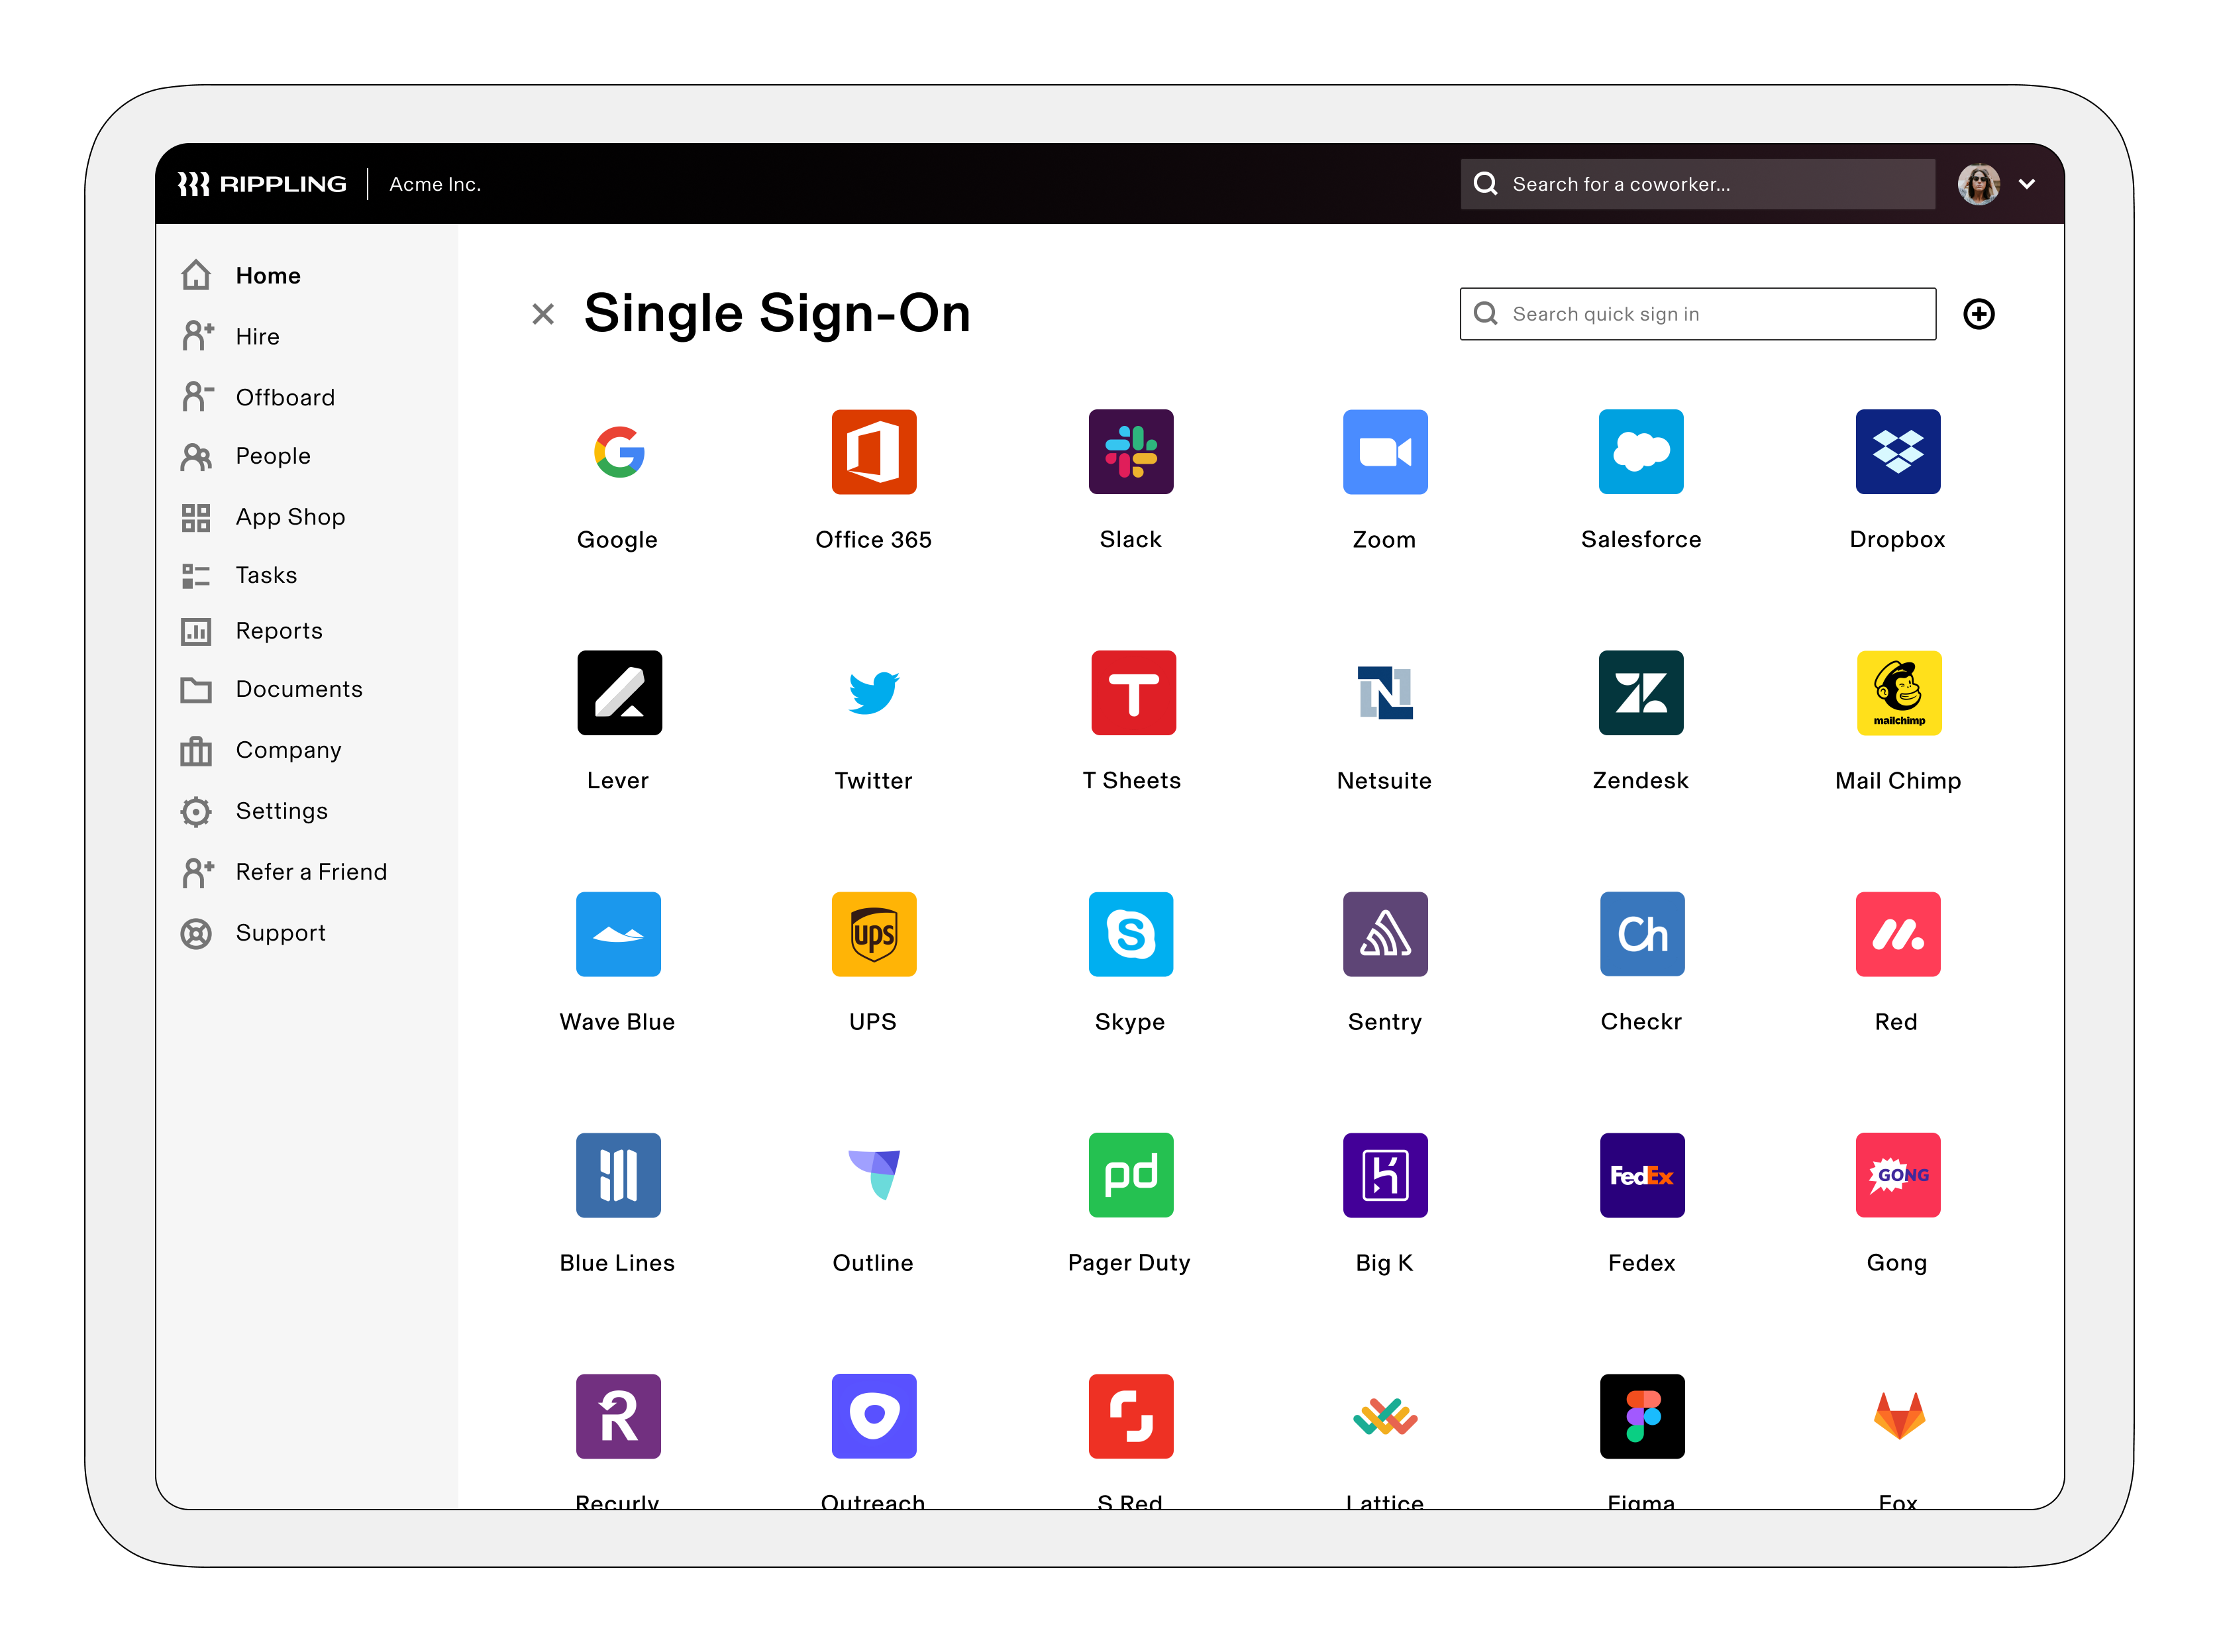
Task: Go to App Shop in sidebar
Action: tap(289, 517)
